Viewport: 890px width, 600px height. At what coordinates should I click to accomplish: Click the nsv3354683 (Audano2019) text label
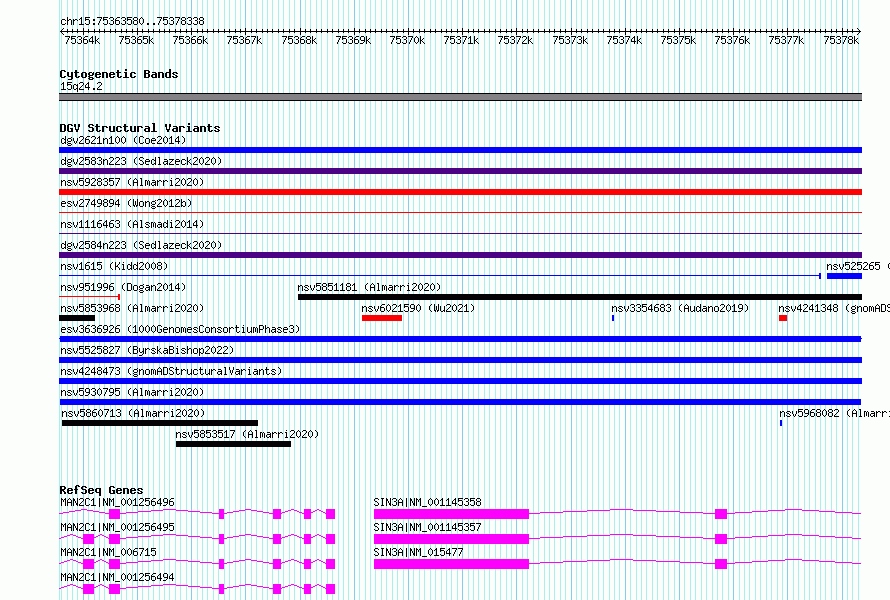(680, 308)
